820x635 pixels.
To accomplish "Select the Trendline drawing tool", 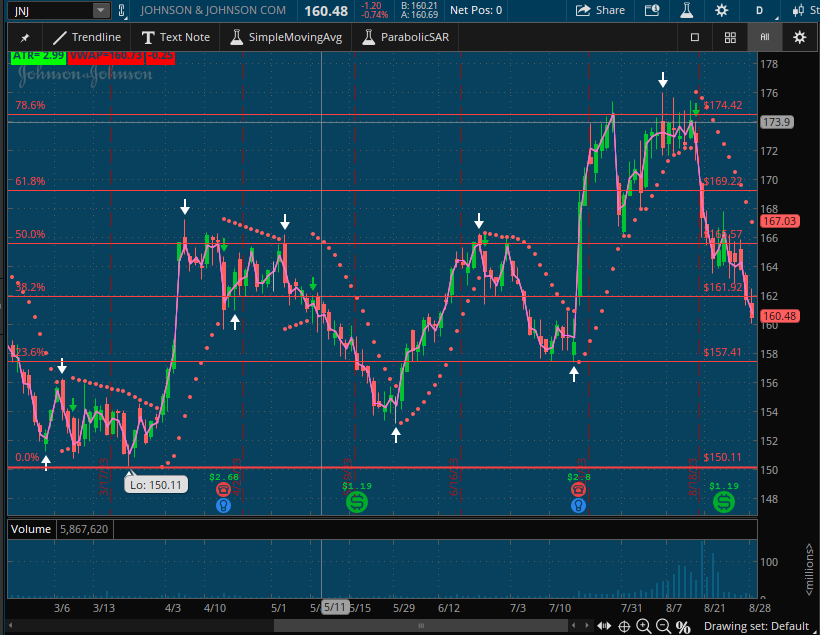I will pyautogui.click(x=87, y=37).
